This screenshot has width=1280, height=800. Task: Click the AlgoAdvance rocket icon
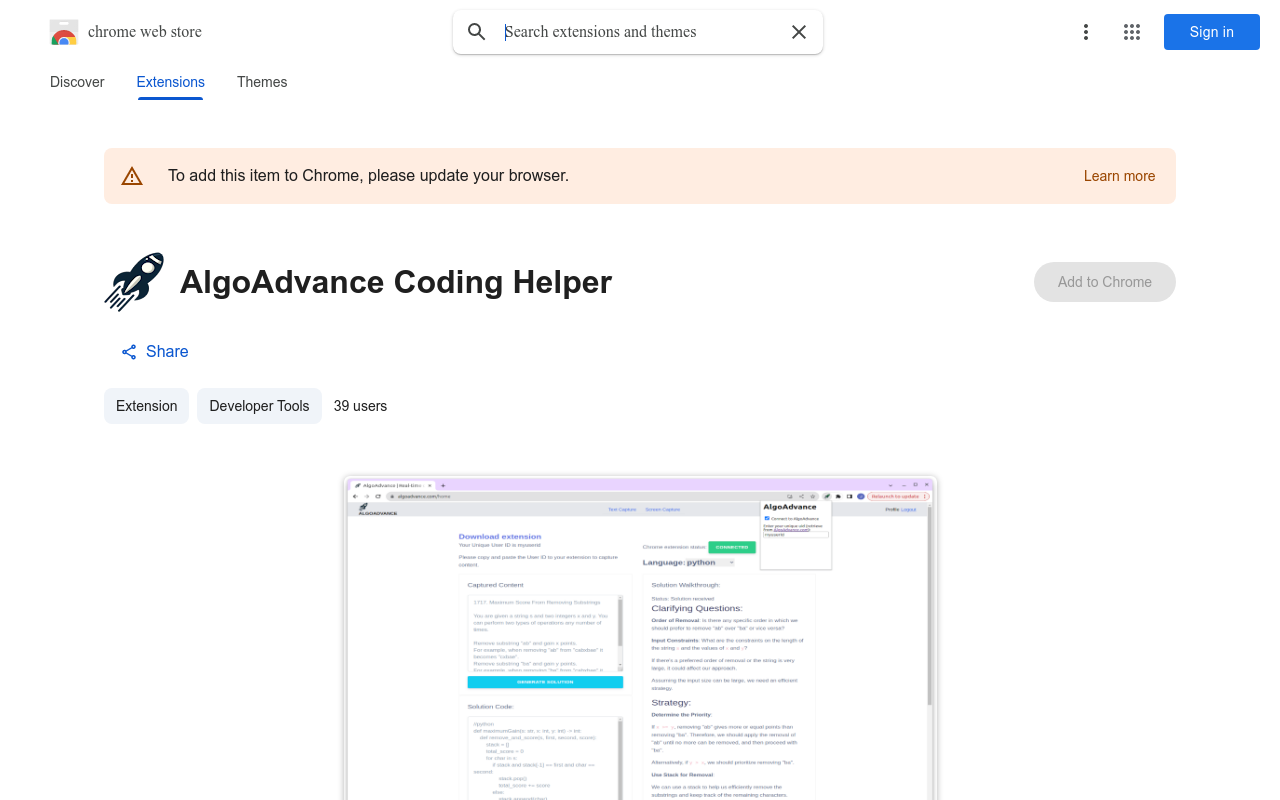tap(134, 282)
